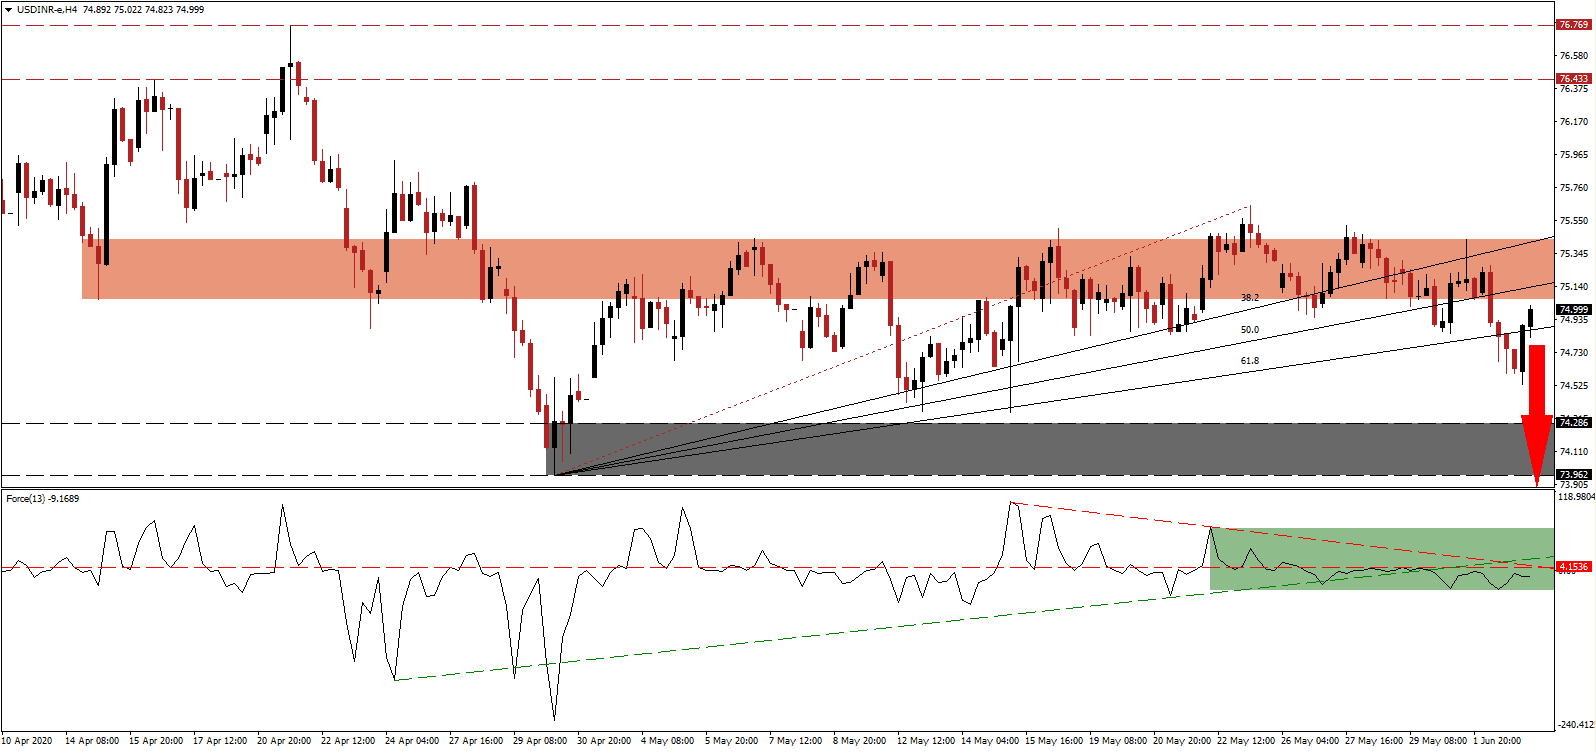Select the red 4.1536 Force level label

tap(1573, 567)
